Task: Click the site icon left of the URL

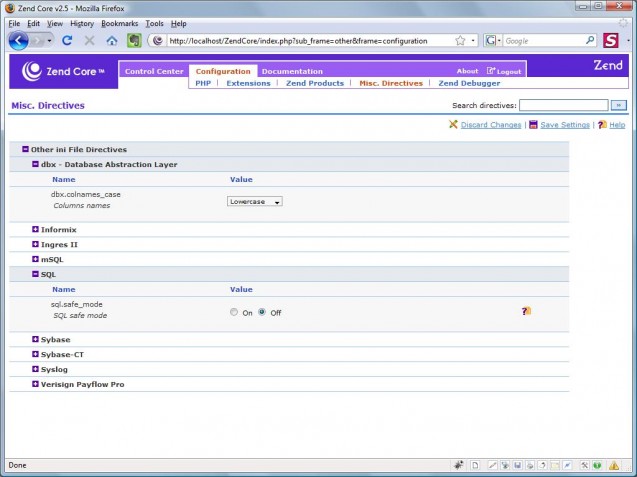Action: (x=158, y=41)
